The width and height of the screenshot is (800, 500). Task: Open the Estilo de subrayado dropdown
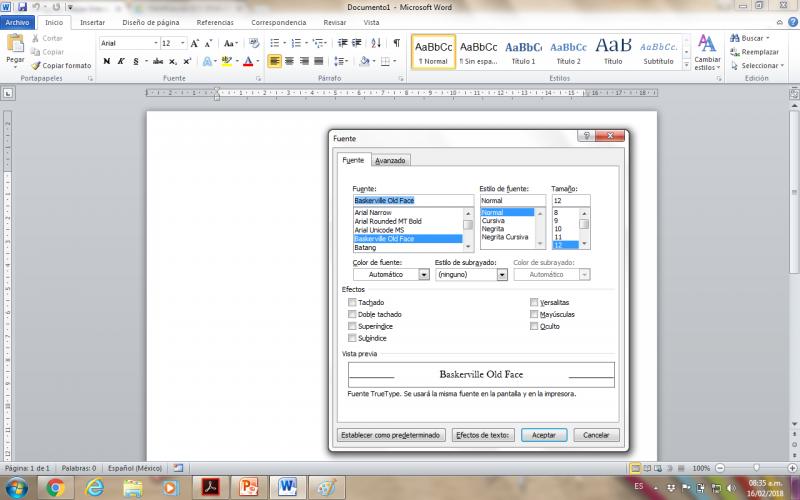[502, 274]
